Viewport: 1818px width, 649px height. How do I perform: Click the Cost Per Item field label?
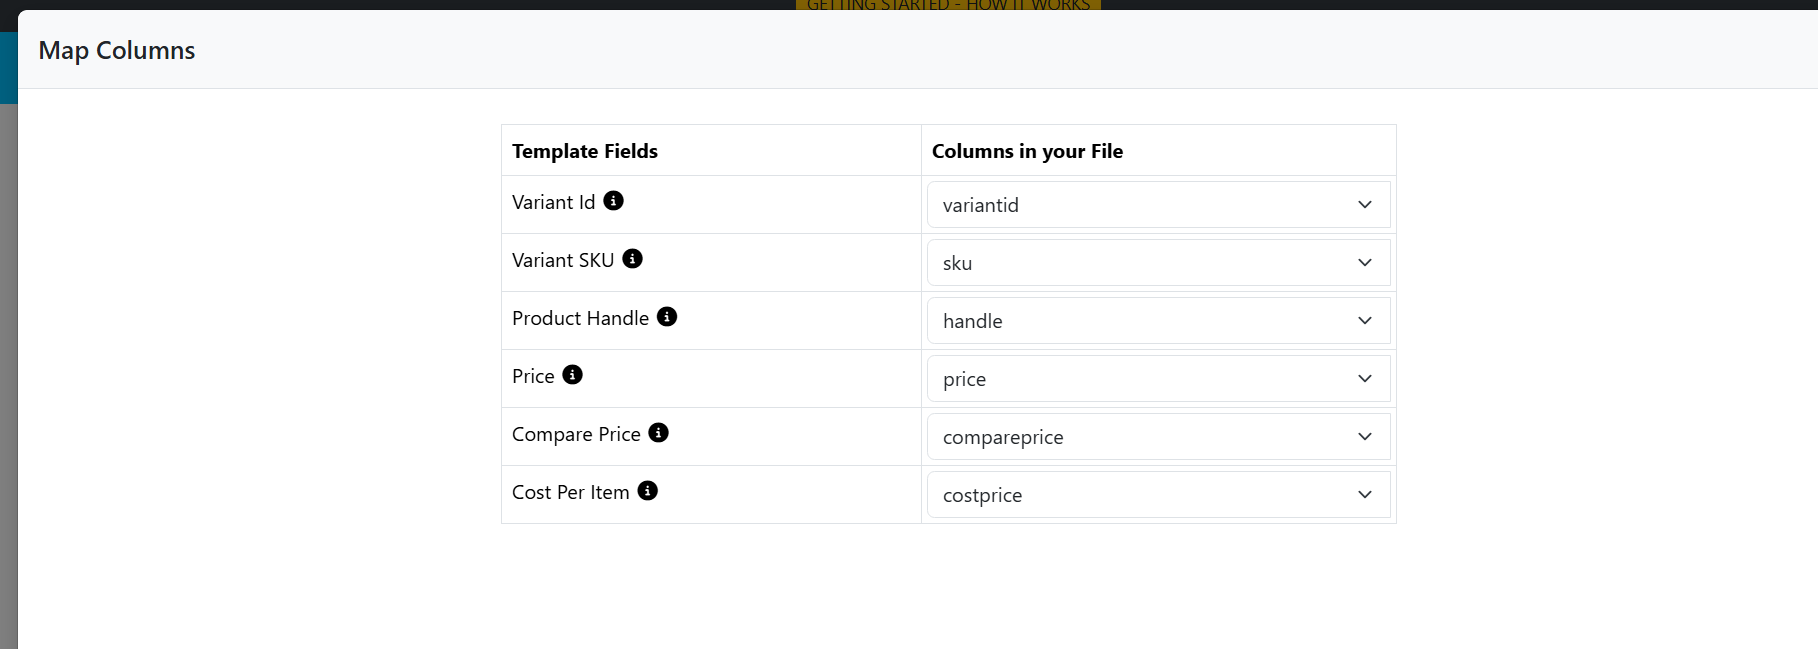(570, 492)
